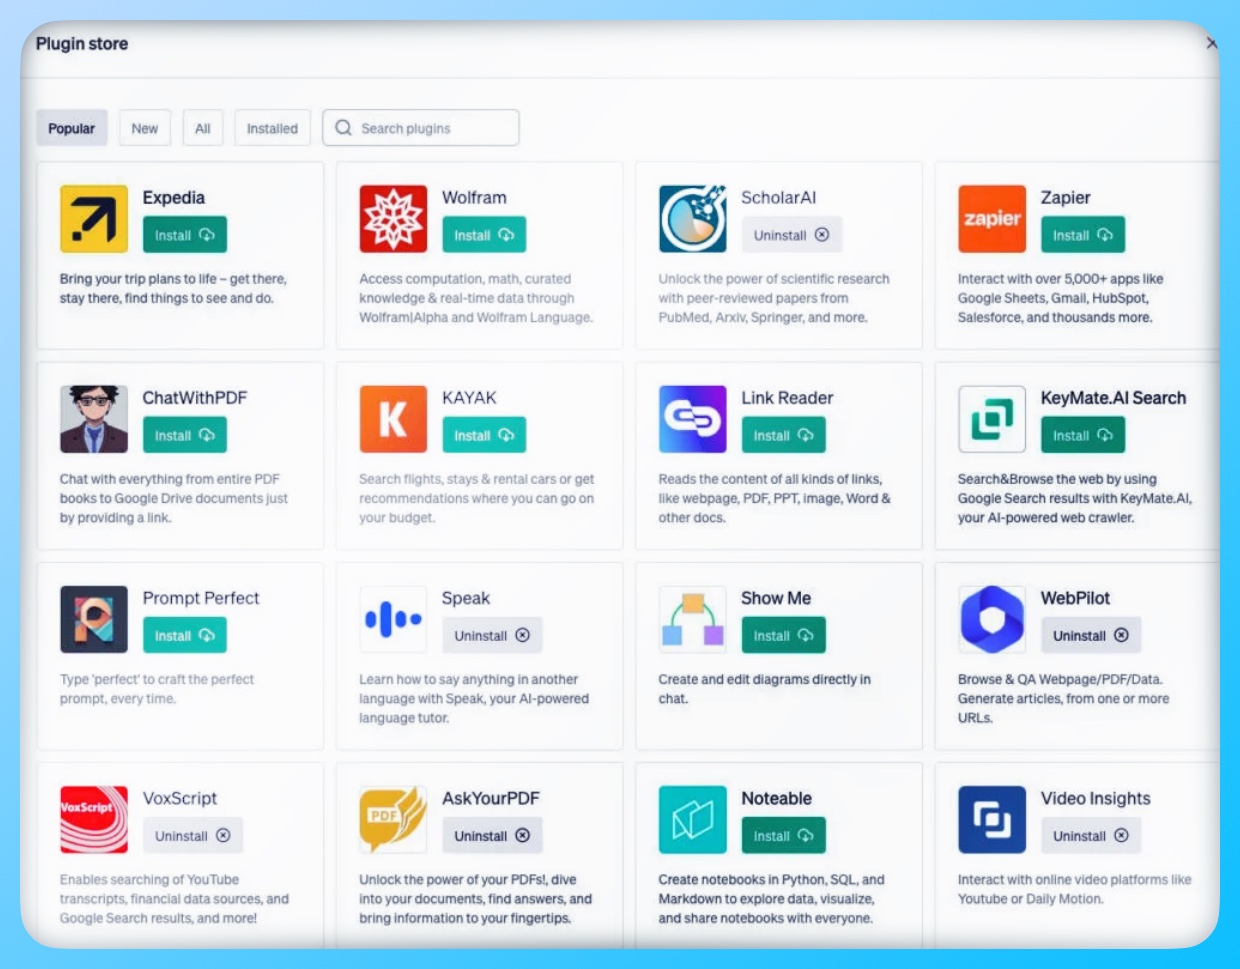This screenshot has height=969, width=1240.
Task: Uninstall the WebPilot plugin
Action: [1091, 635]
